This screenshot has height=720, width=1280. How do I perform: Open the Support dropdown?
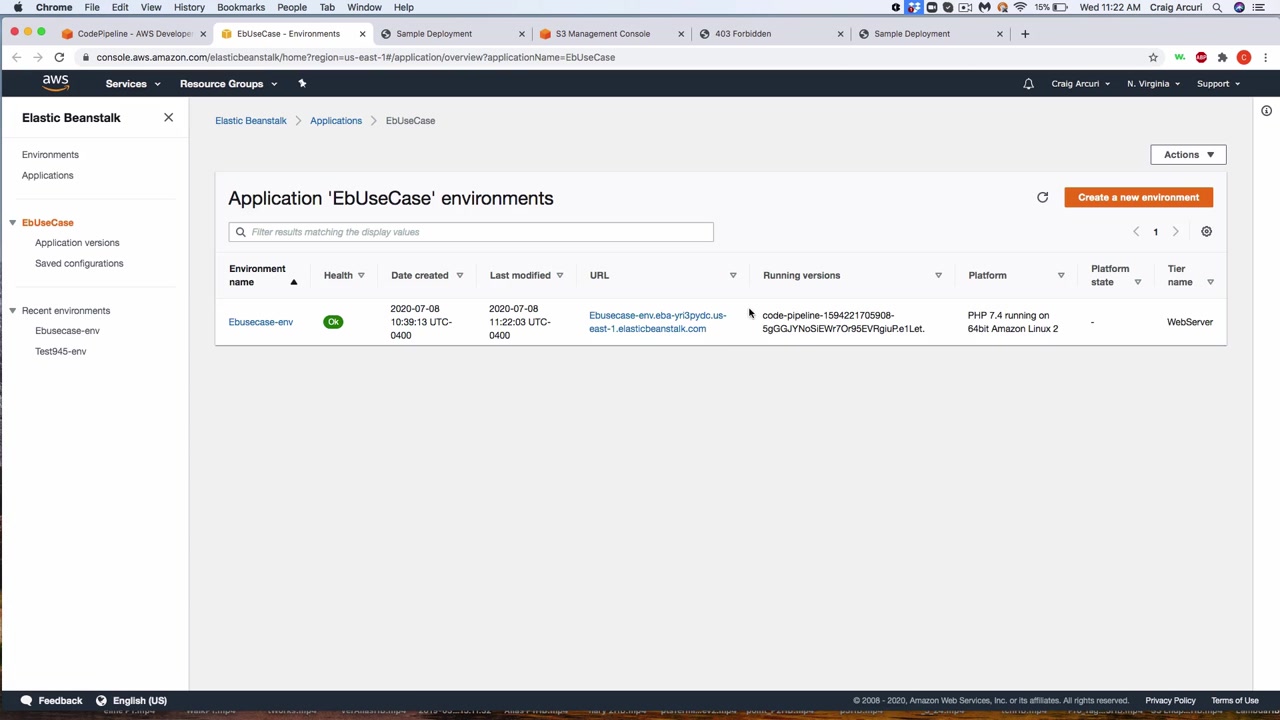(x=1218, y=84)
